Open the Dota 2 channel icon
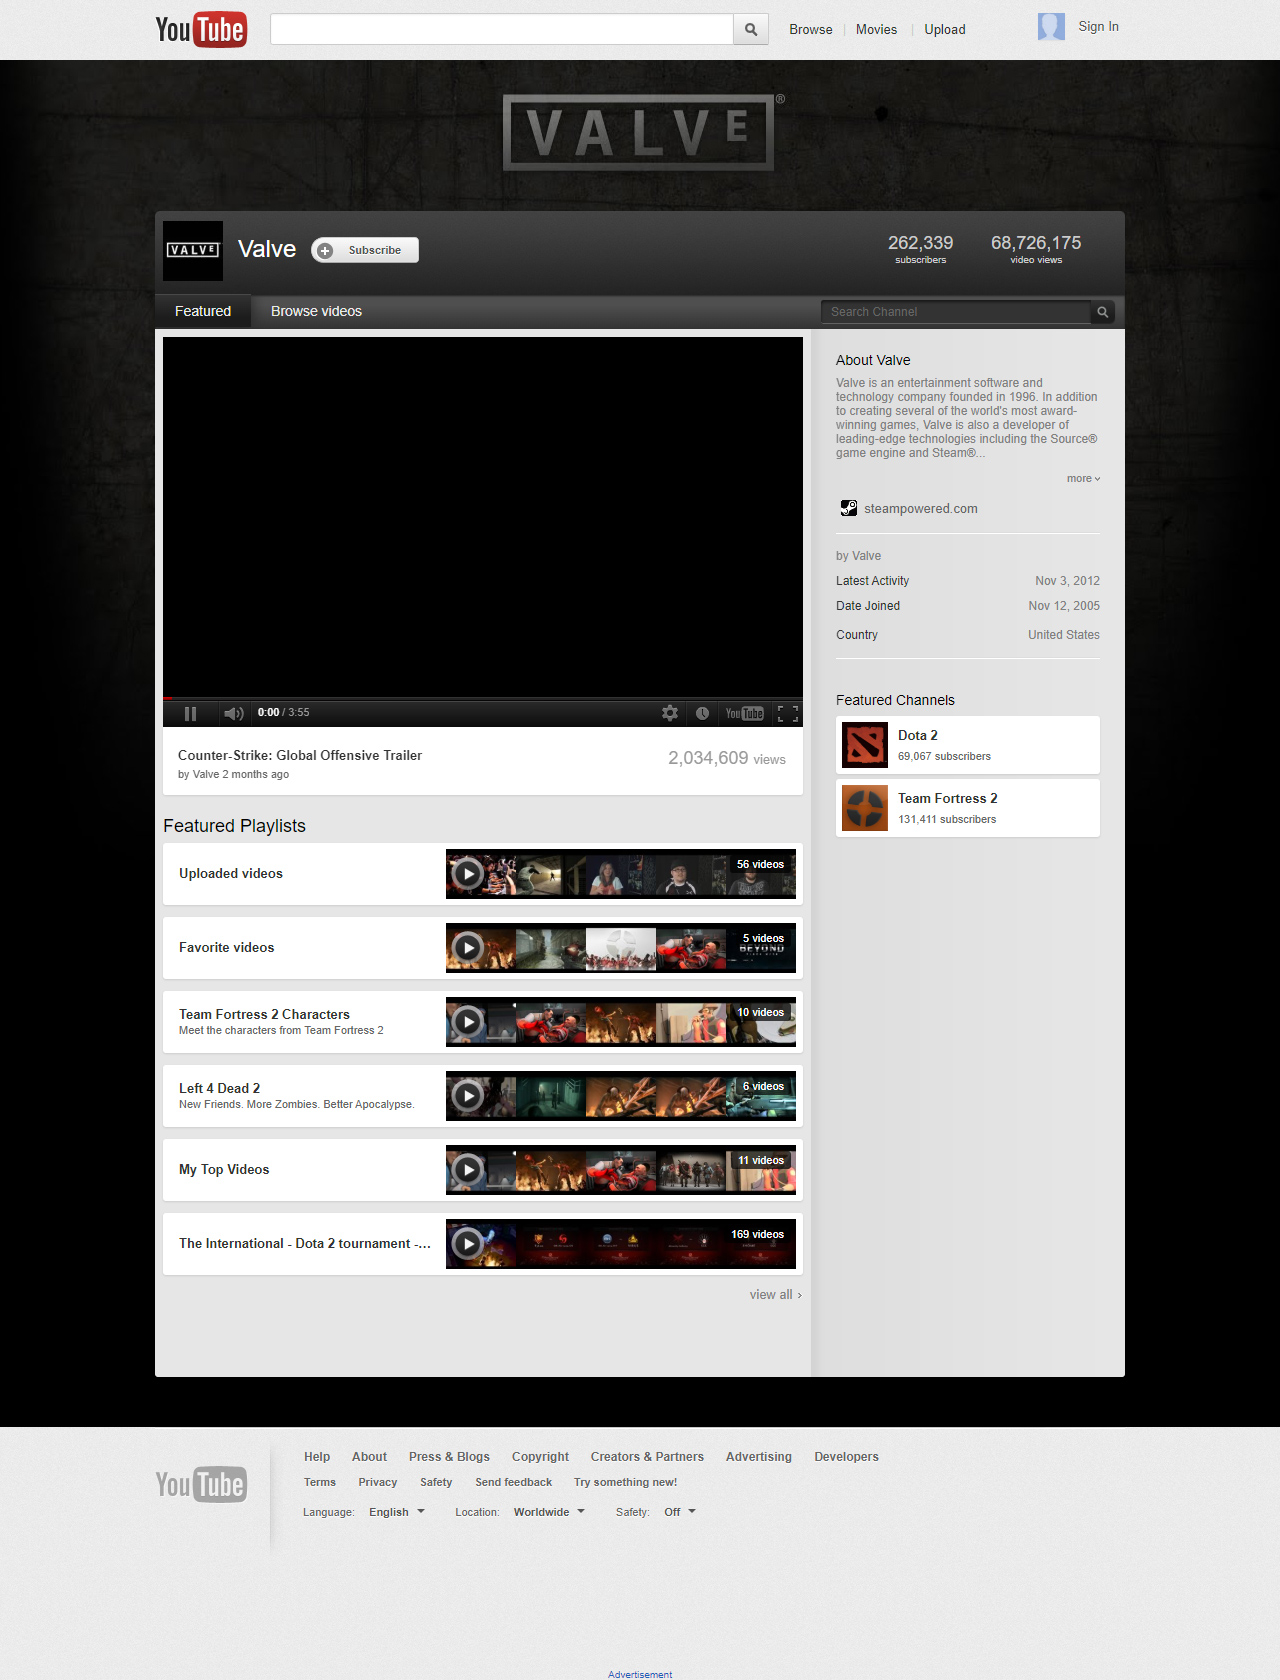Viewport: 1280px width, 1680px height. pyautogui.click(x=865, y=745)
